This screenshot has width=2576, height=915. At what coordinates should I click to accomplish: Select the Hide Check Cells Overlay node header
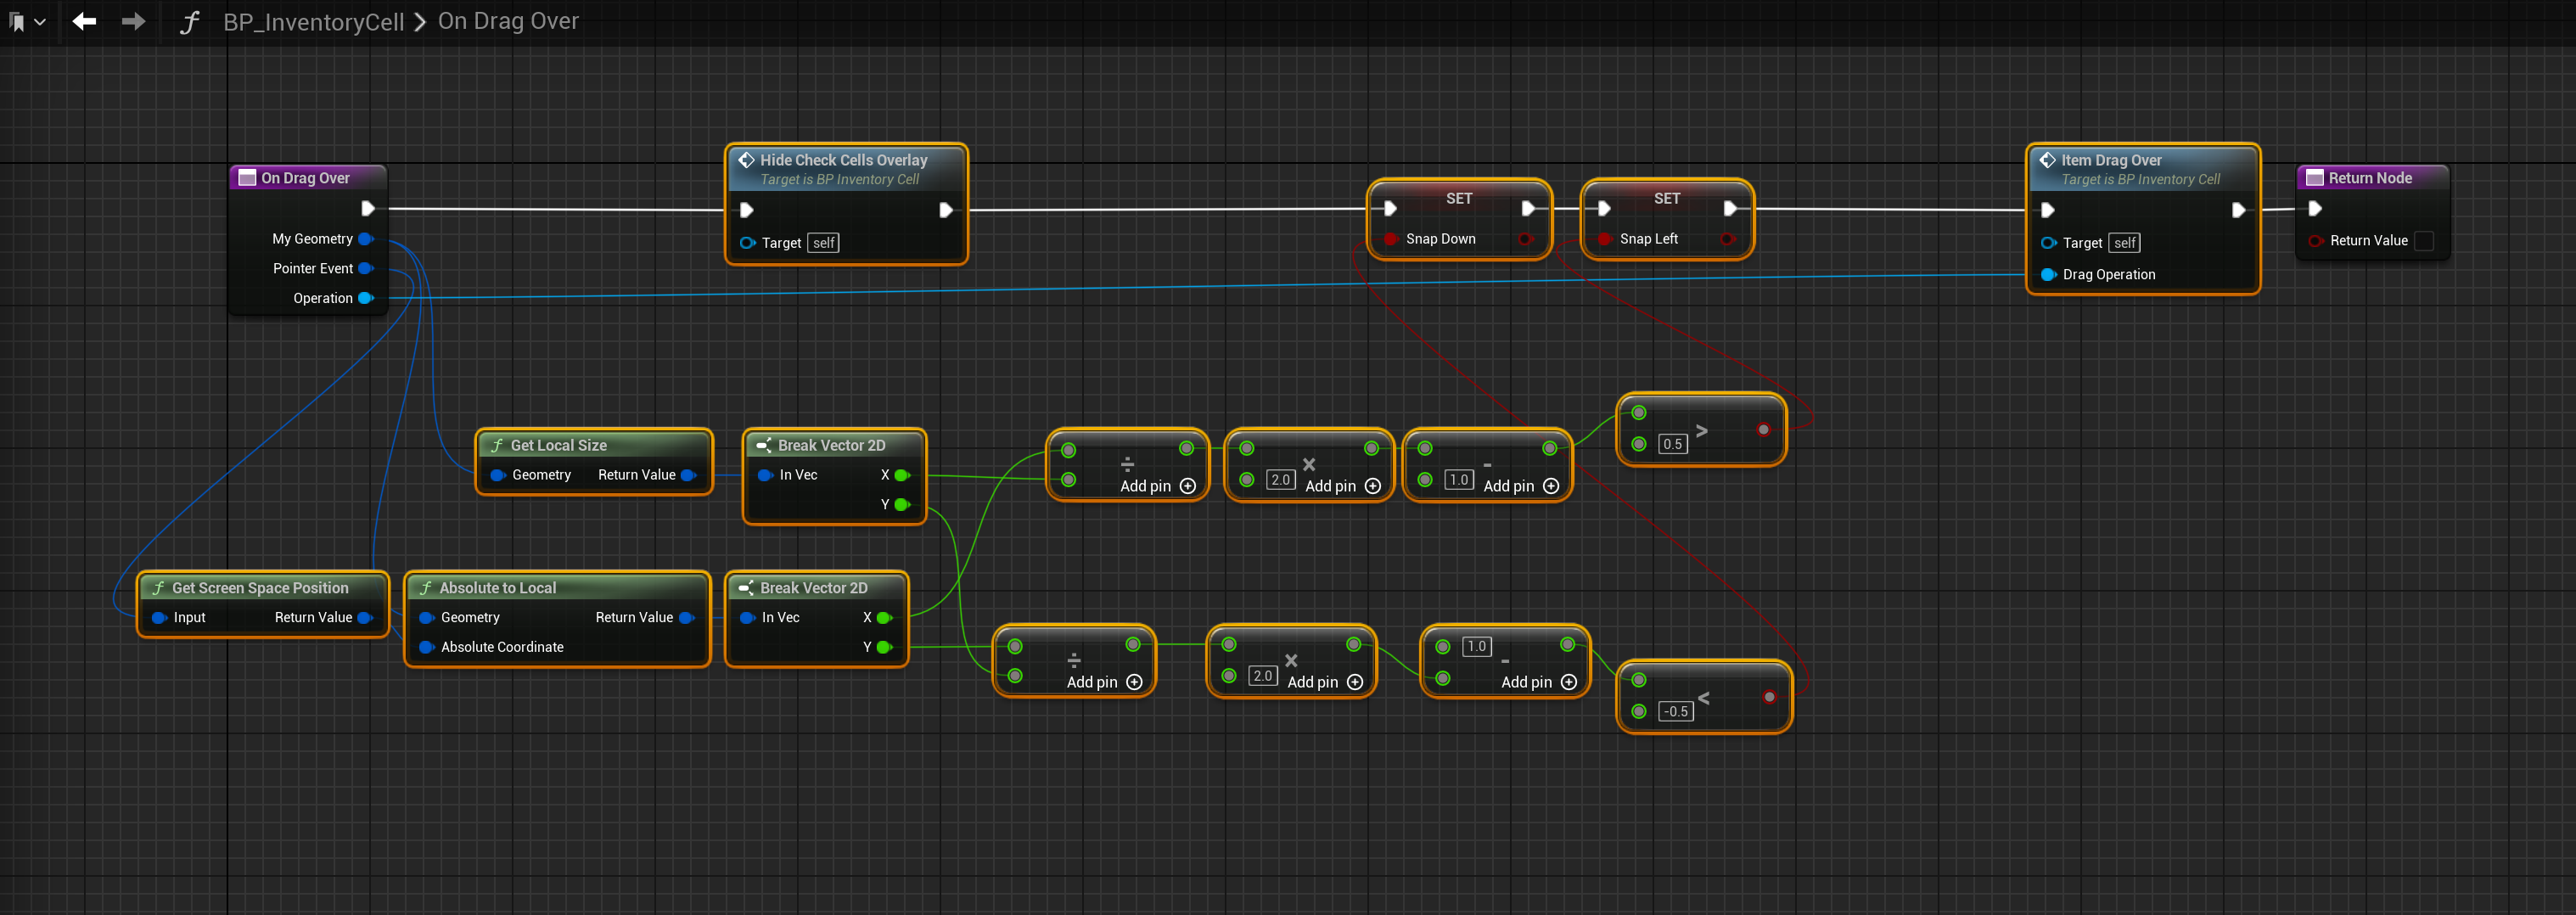tap(843, 160)
